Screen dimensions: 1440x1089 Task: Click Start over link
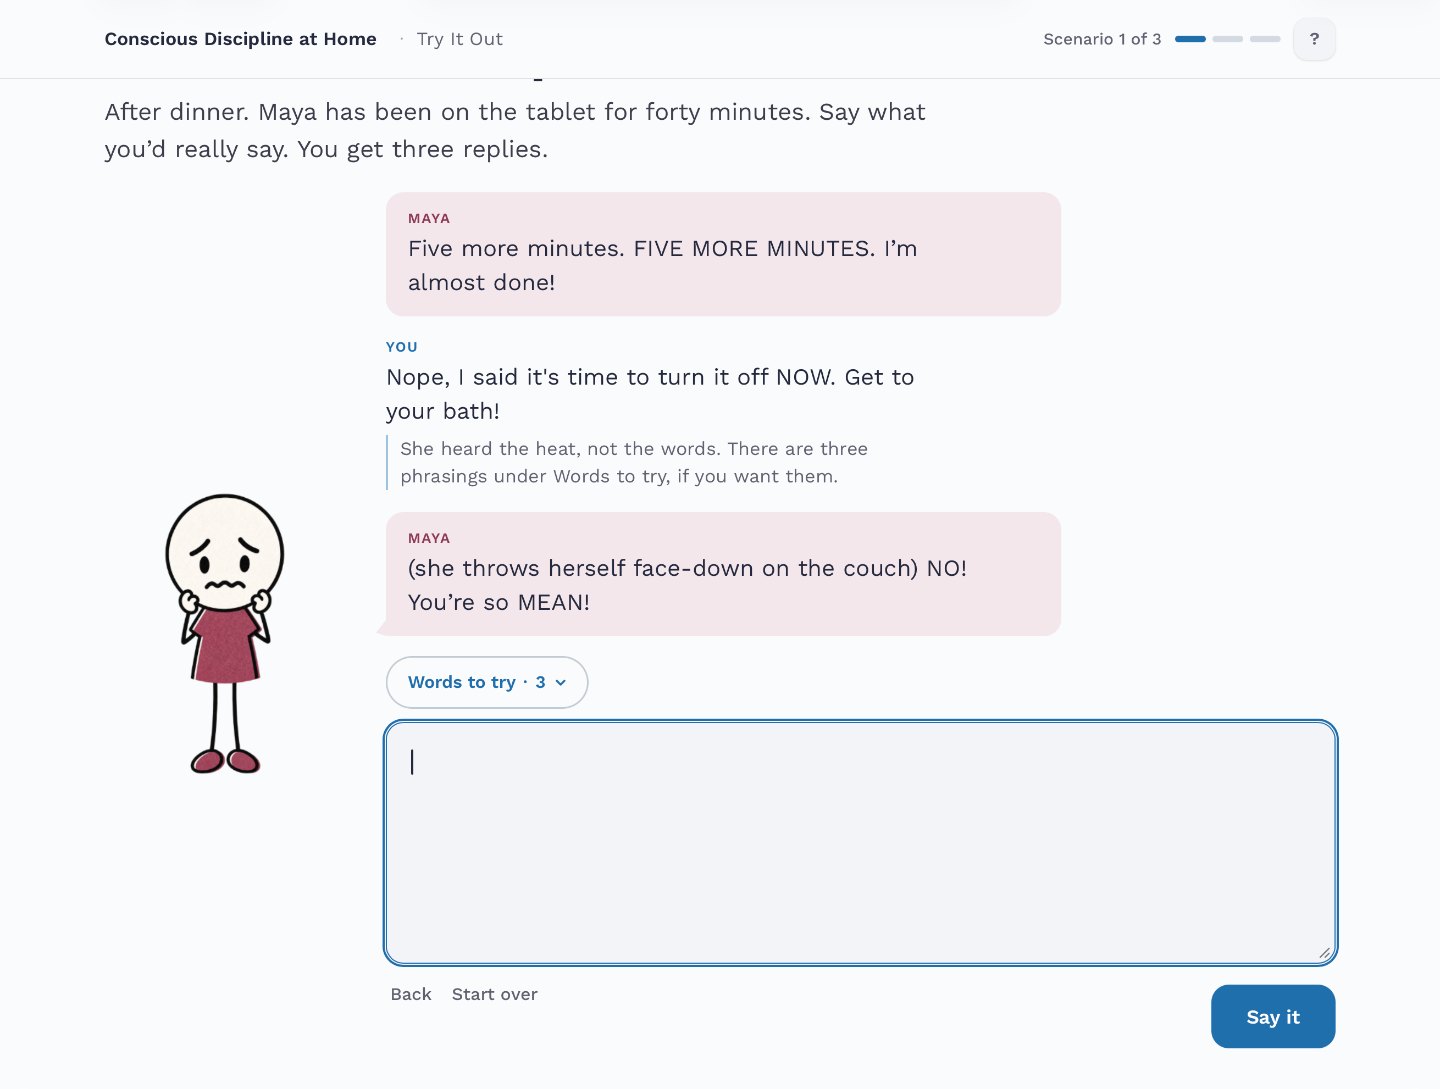[495, 994]
